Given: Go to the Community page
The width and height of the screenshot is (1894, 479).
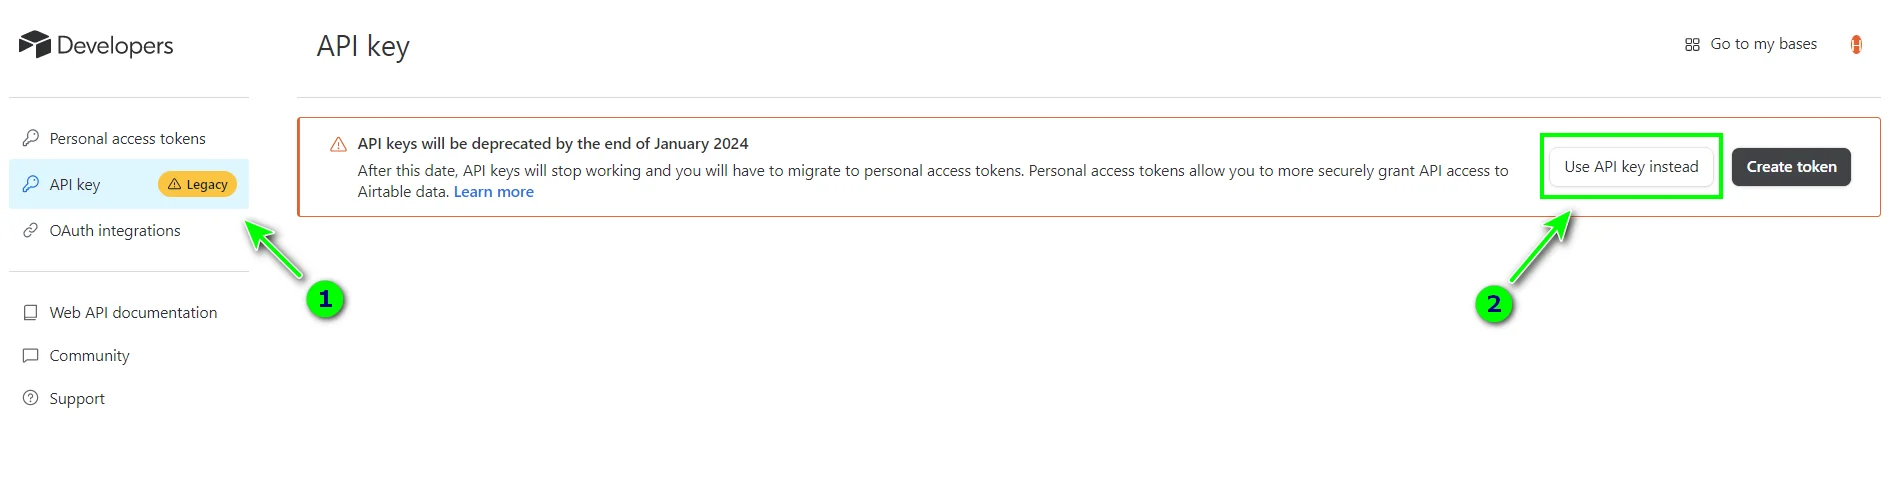Looking at the screenshot, I should (89, 355).
